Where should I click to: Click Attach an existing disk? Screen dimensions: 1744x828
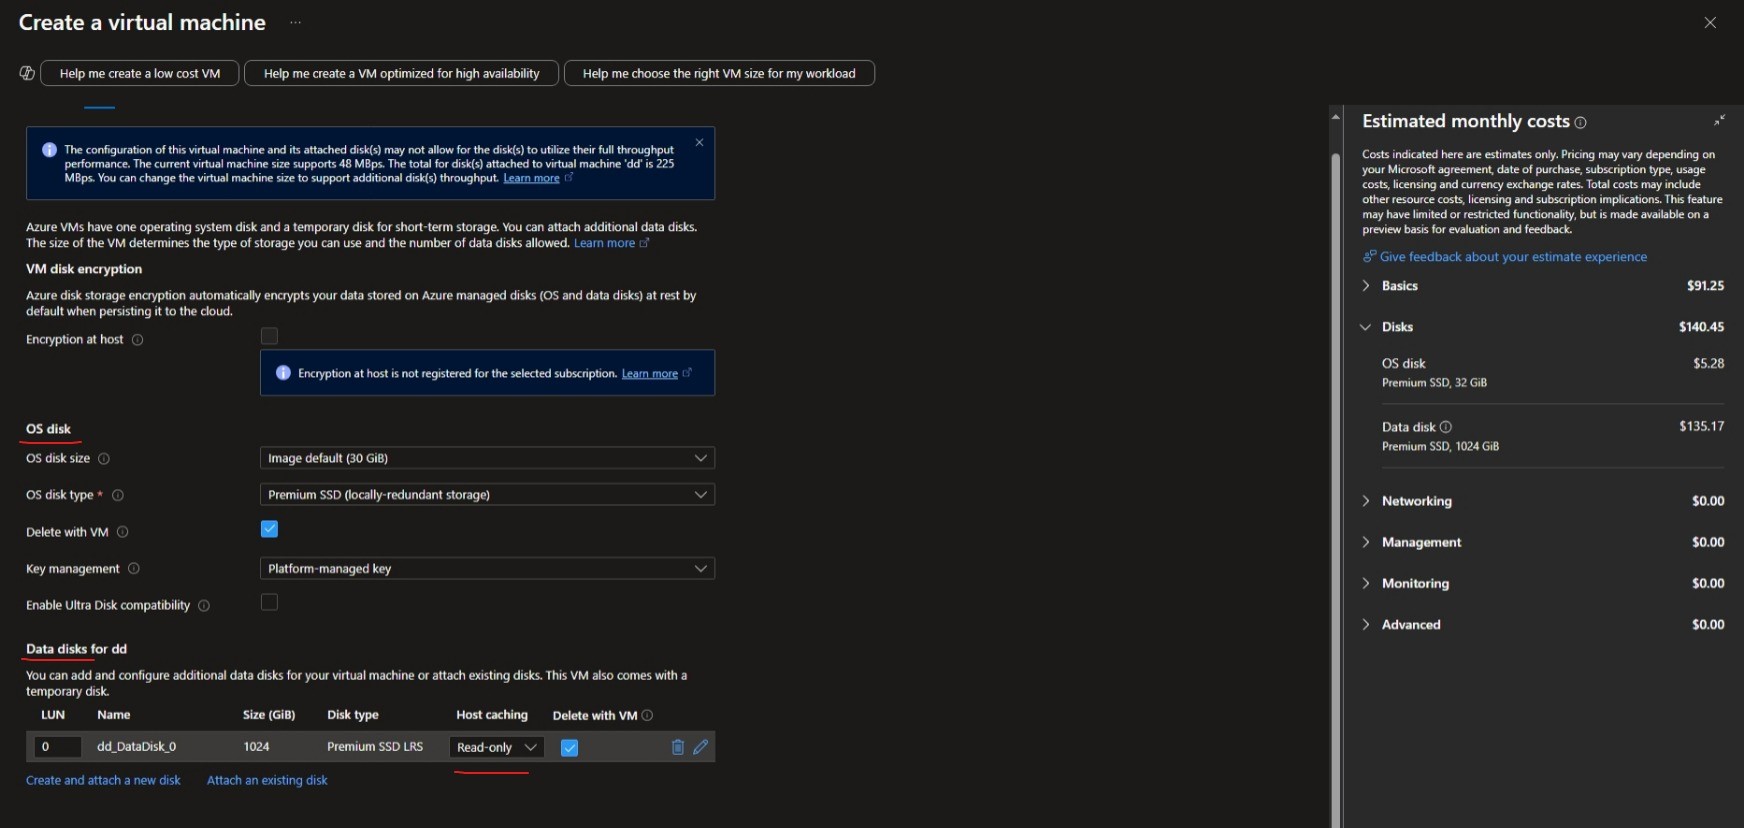(x=267, y=780)
